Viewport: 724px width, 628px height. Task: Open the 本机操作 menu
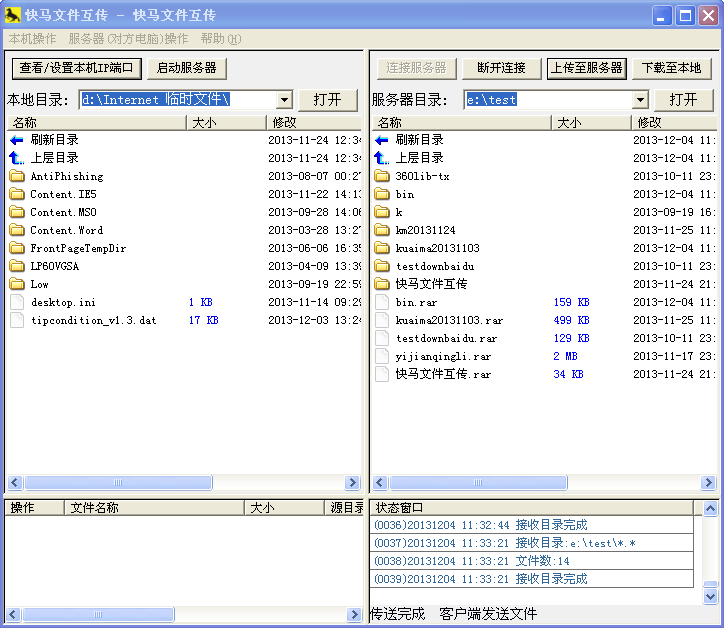(x=33, y=39)
